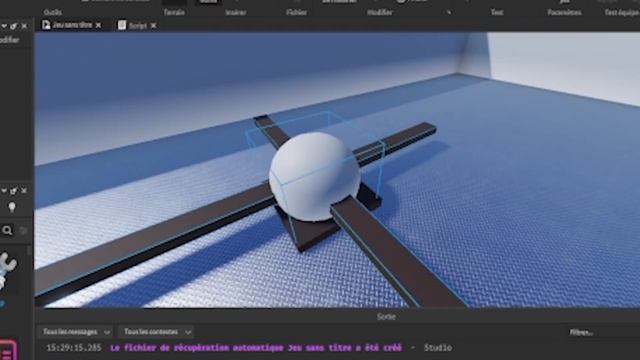This screenshot has width=640, height=360.
Task: Click the lightbulb icon in the left panel
Action: 12,207
